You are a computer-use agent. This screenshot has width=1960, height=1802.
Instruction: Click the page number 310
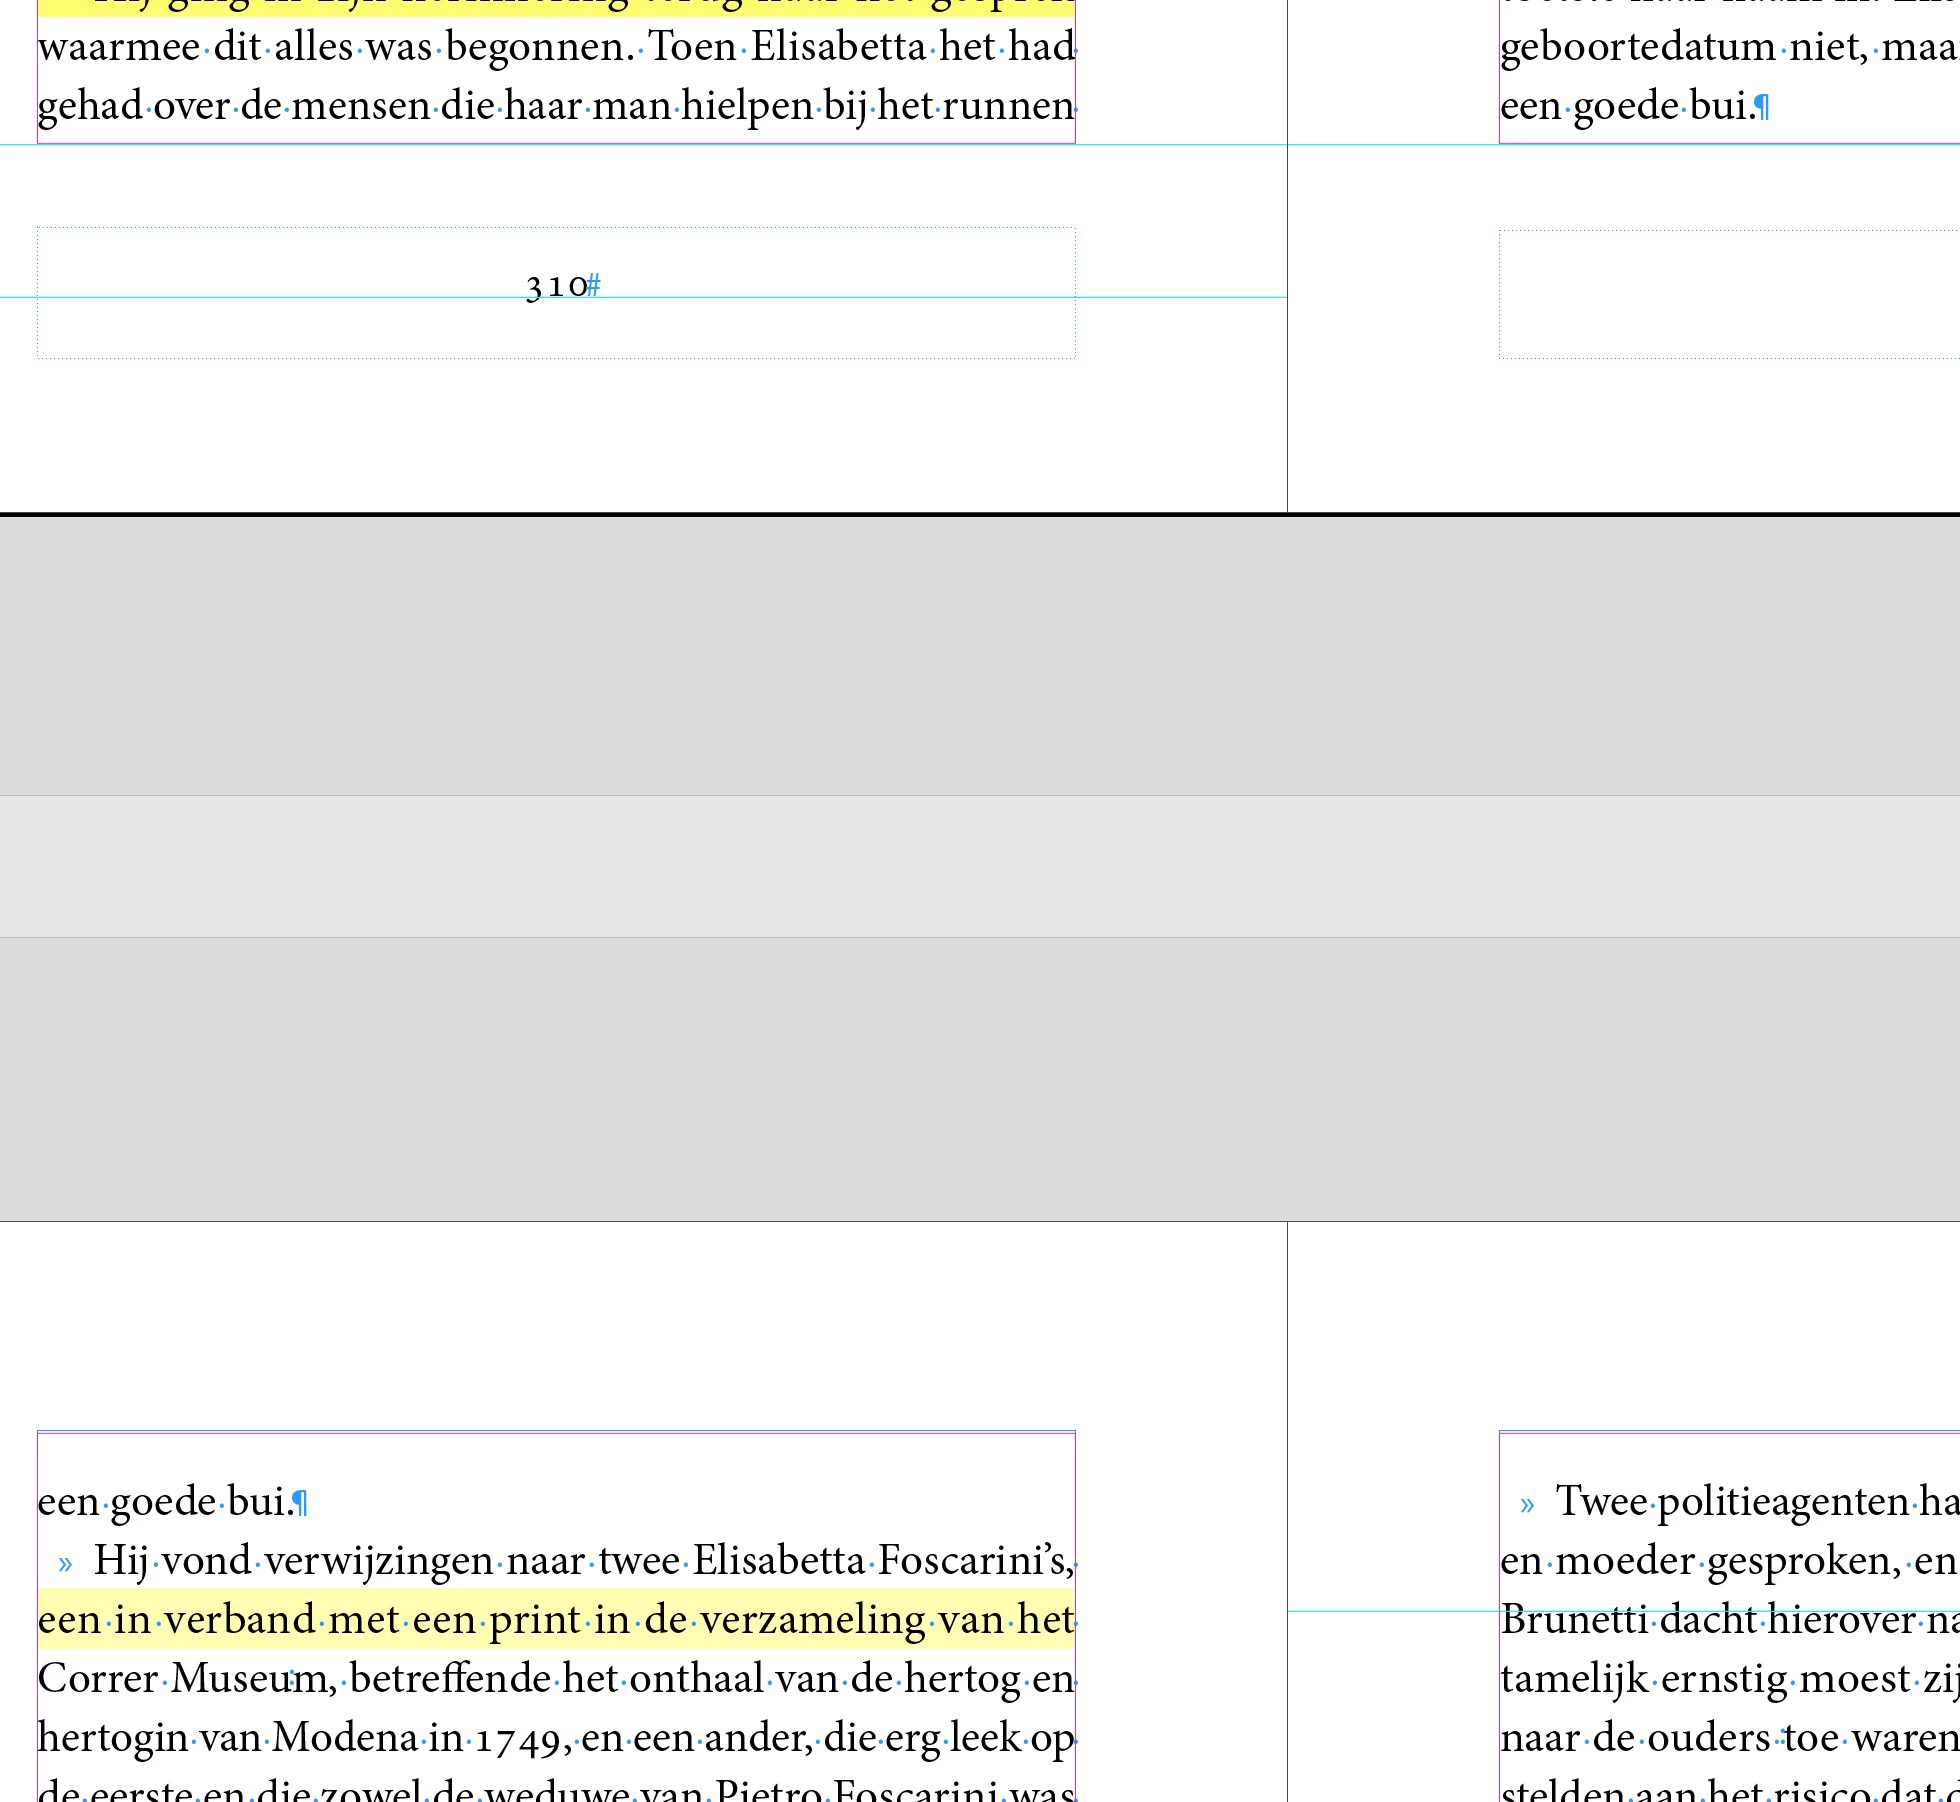[x=557, y=286]
